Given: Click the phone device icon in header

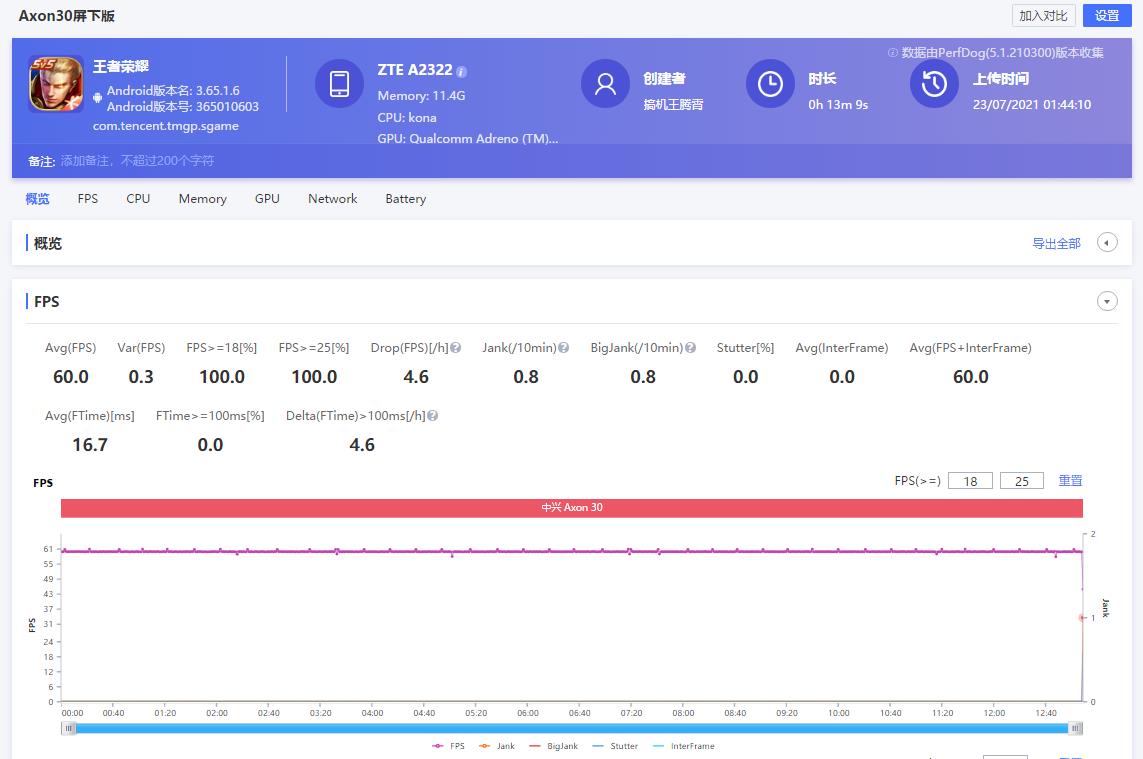Looking at the screenshot, I should point(339,84).
